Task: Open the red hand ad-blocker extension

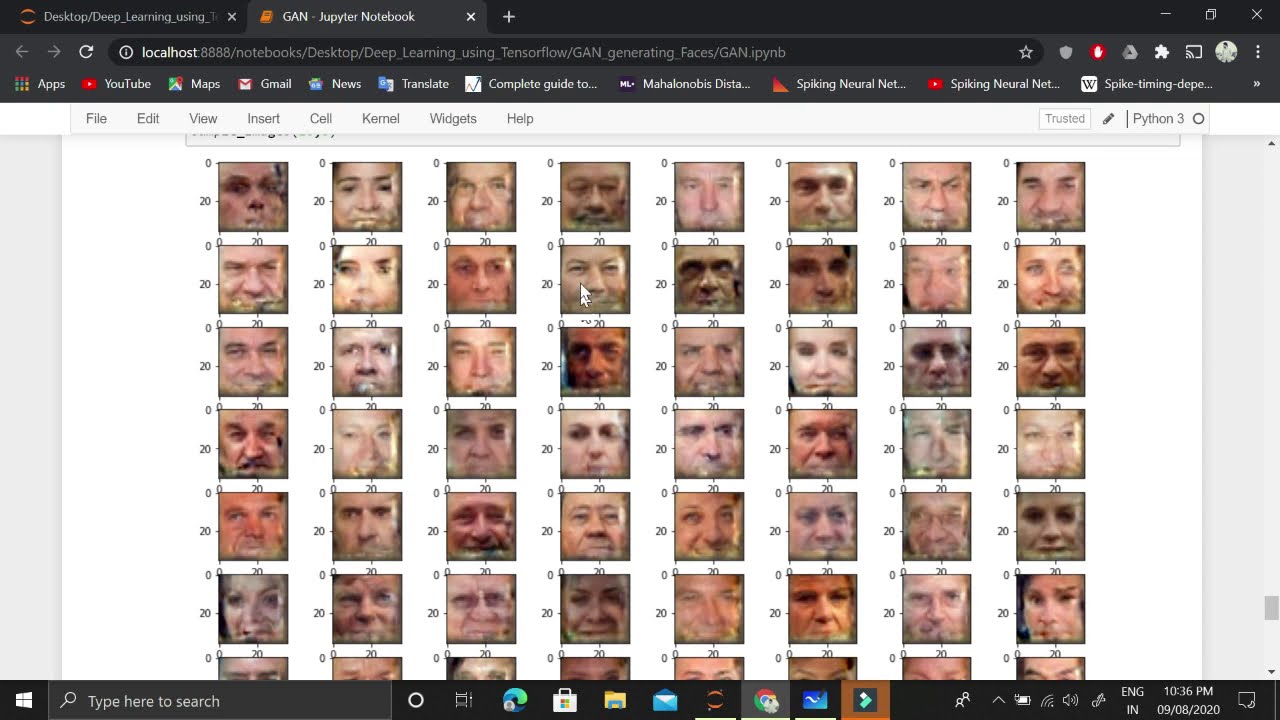Action: coord(1098,52)
